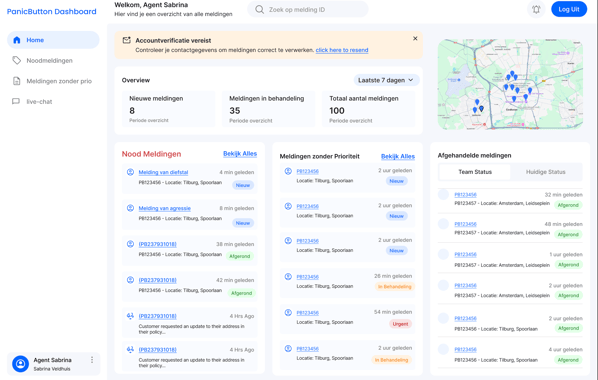Click the 'click here to resend' link
Image resolution: width=598 pixels, height=380 pixels.
click(x=342, y=50)
